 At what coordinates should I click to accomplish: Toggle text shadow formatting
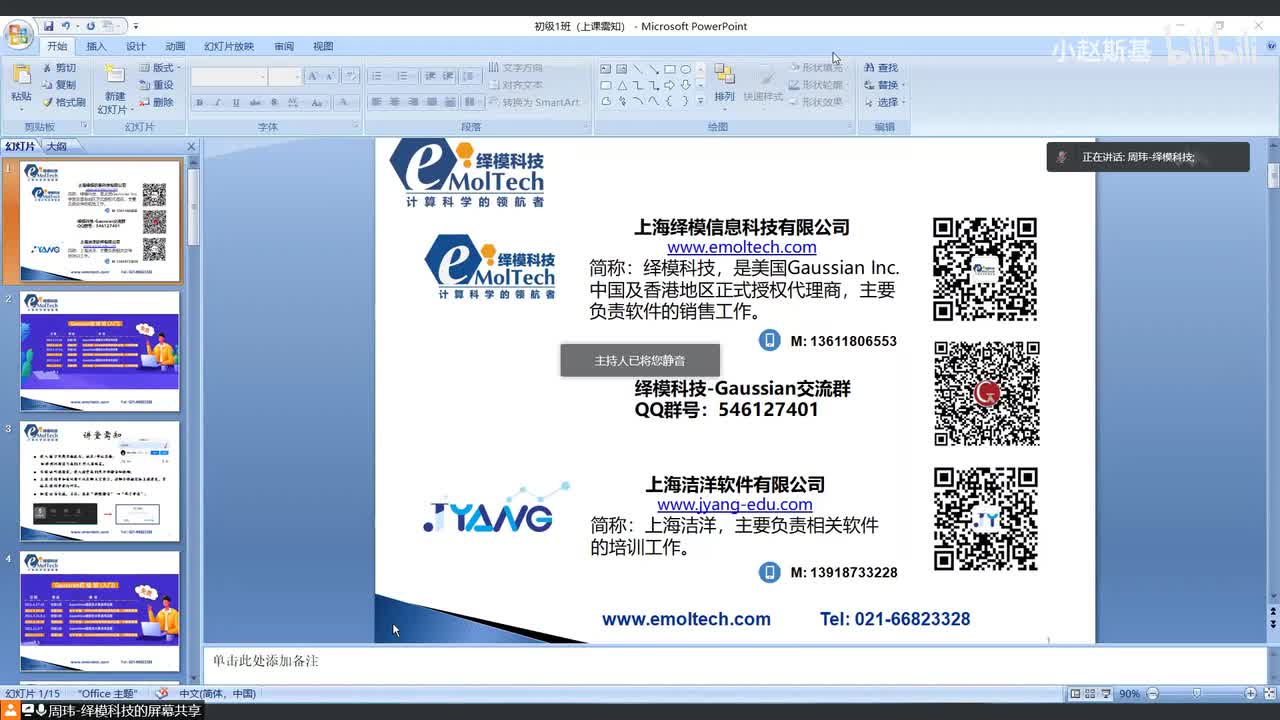point(273,103)
